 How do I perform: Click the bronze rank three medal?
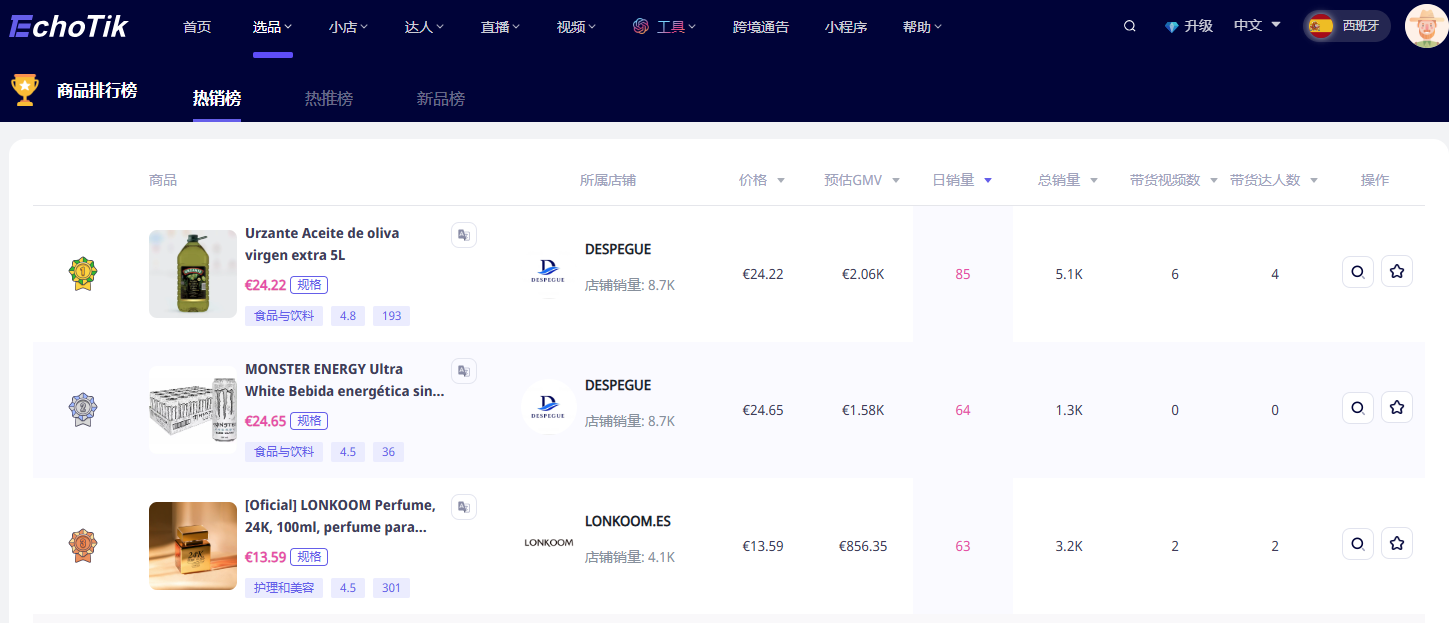click(82, 546)
